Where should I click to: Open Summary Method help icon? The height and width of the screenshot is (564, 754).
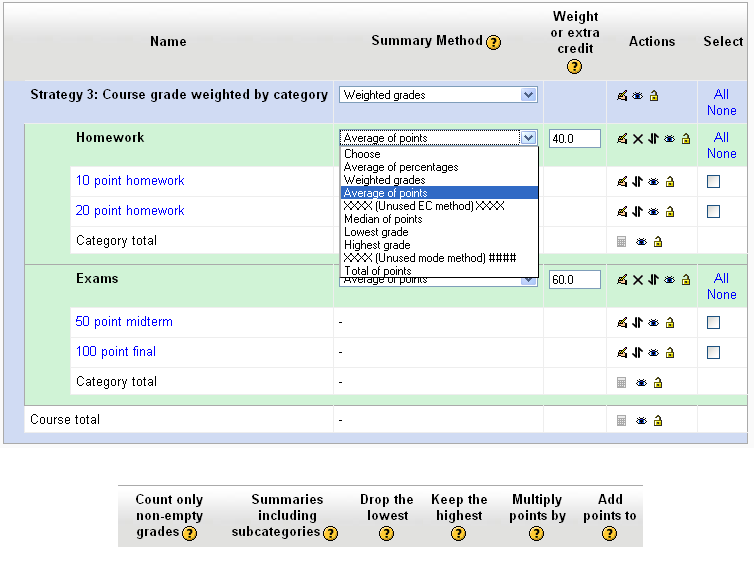click(493, 43)
